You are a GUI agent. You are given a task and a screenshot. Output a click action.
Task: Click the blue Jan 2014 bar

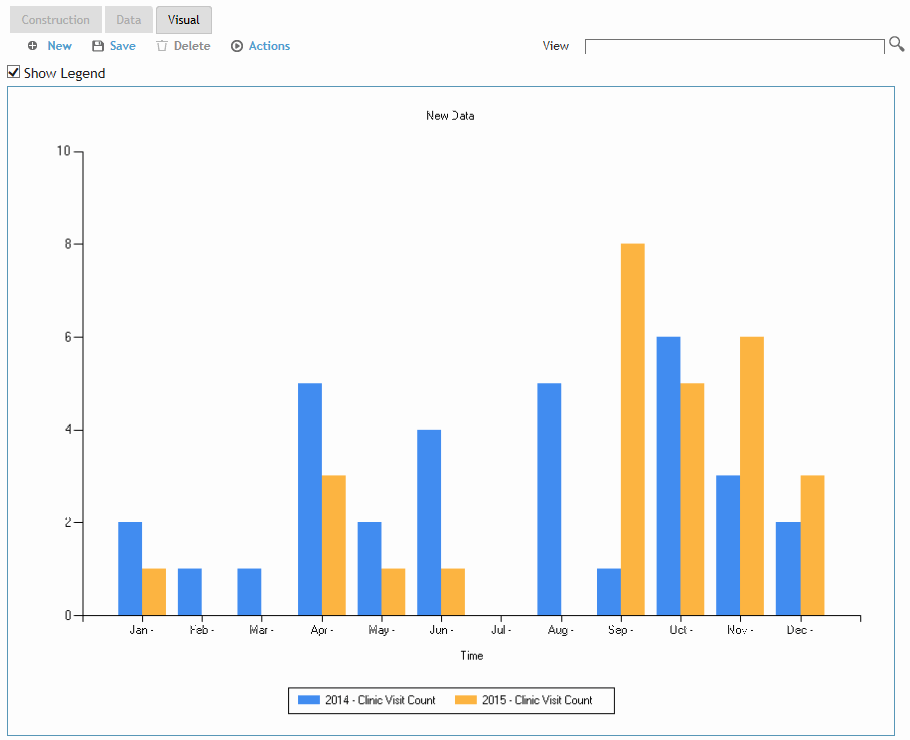point(130,569)
